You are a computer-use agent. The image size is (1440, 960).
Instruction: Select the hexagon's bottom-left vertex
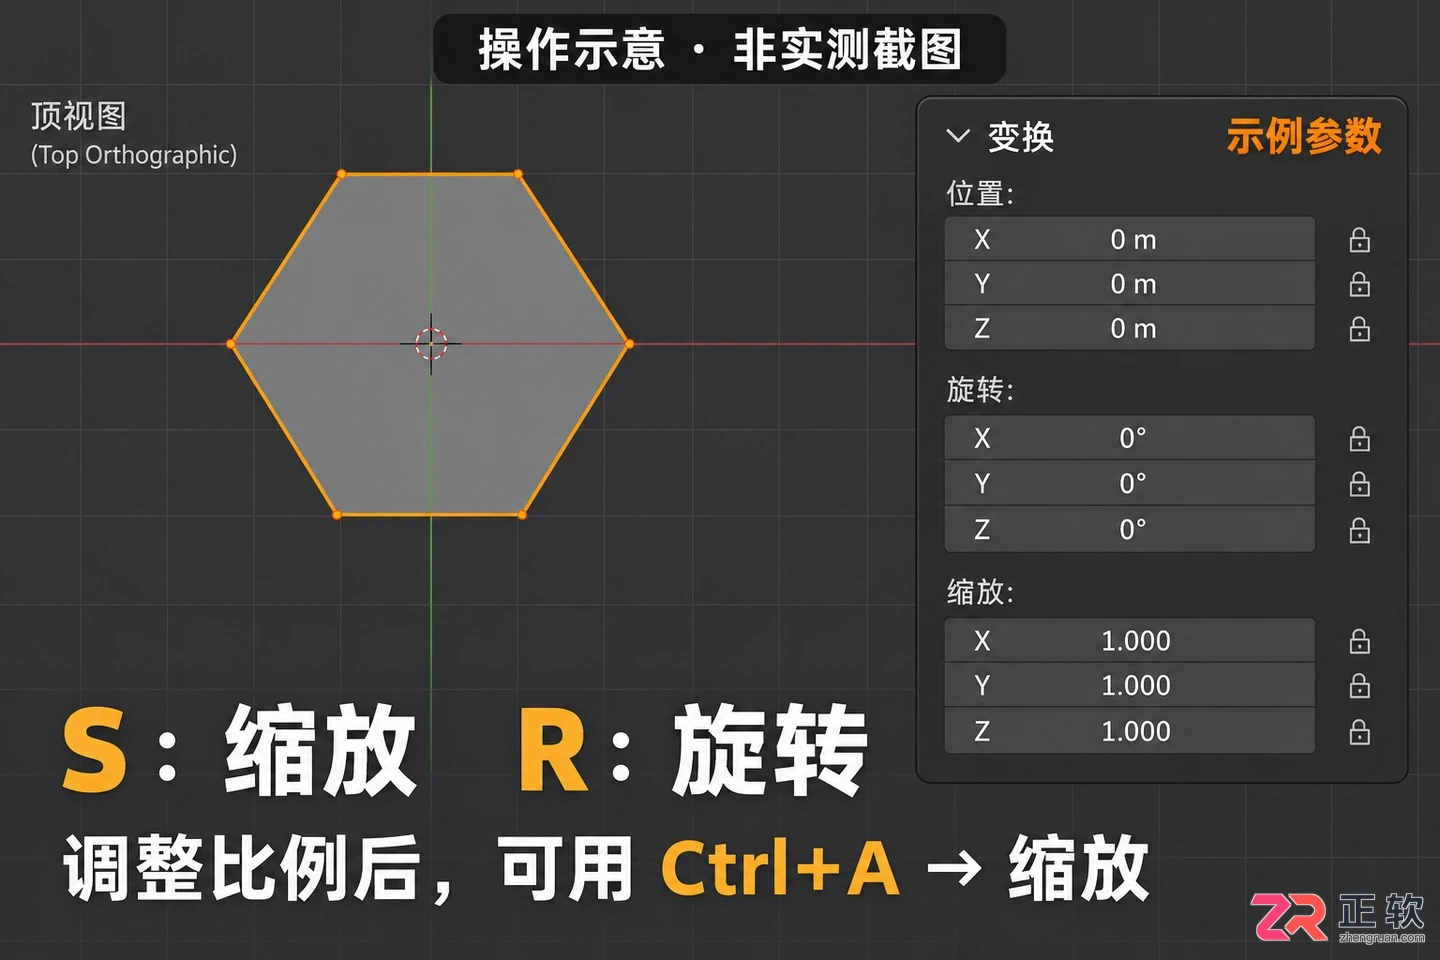coord(337,515)
